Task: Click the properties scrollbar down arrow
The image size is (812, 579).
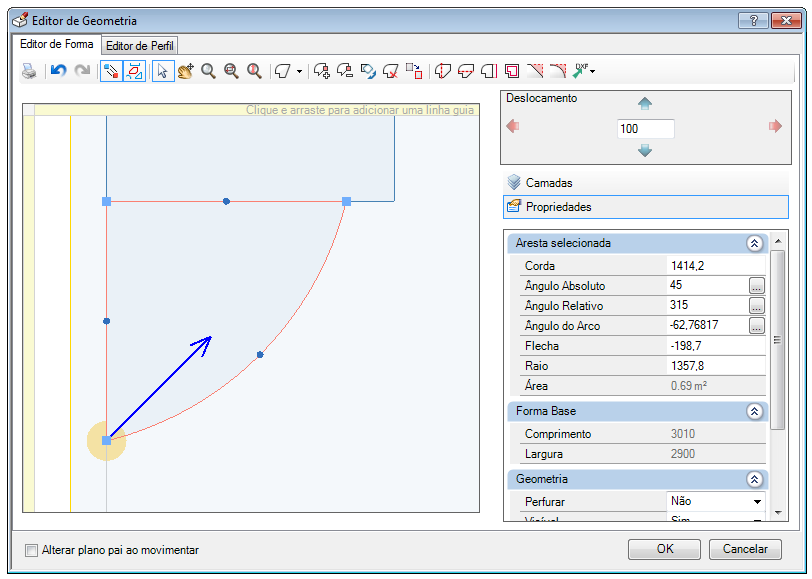Action: coord(777,513)
